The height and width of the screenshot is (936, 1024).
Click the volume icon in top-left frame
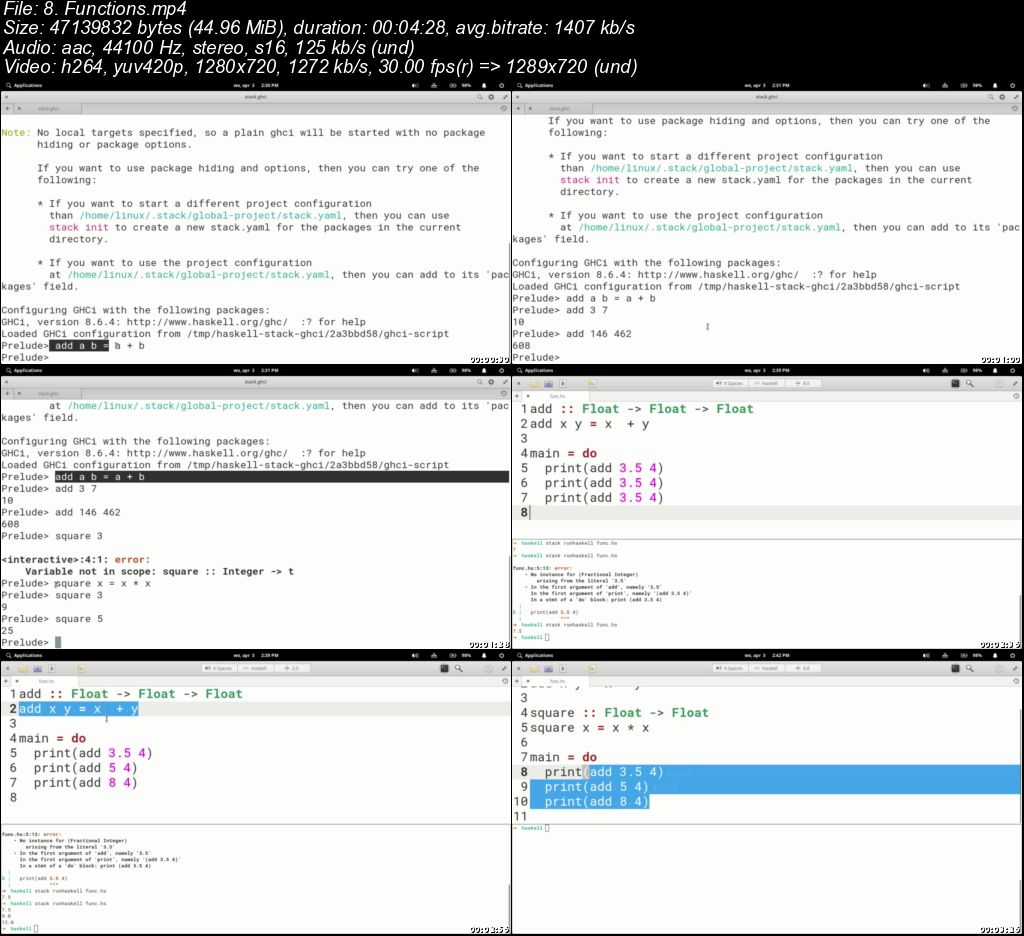[415, 86]
